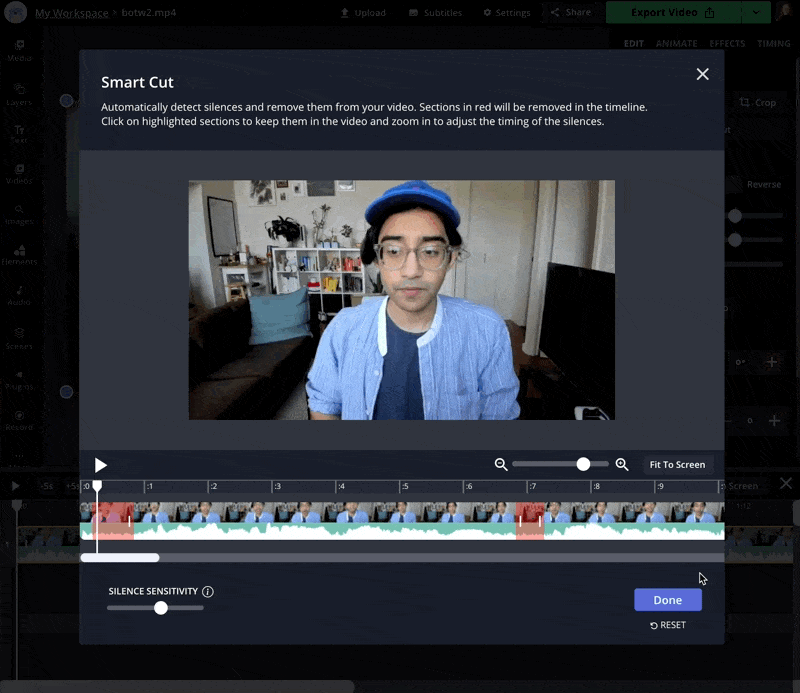
Task: Adjust the timeline zoom slider handle
Action: coord(583,464)
